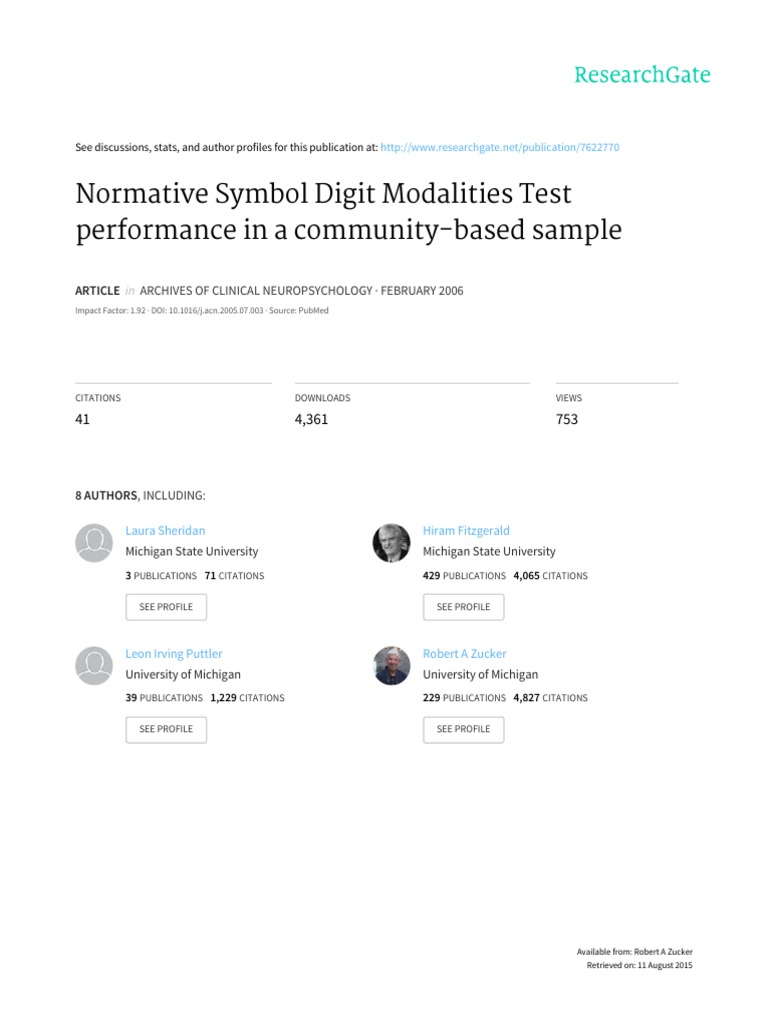Open Laura Sheridan's author name link
The height and width of the screenshot is (1024, 768).
[x=165, y=531]
